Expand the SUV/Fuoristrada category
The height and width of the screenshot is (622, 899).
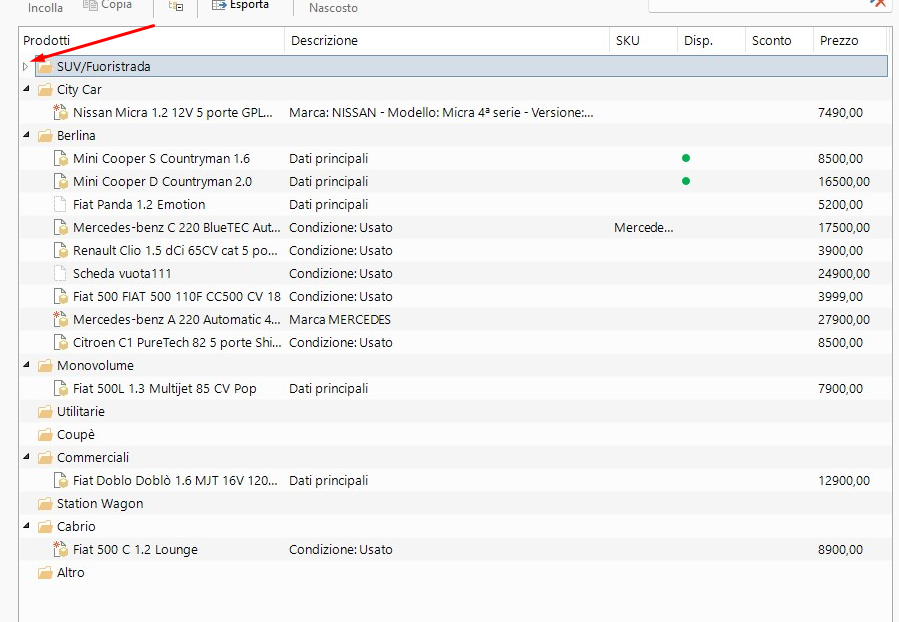point(27,67)
